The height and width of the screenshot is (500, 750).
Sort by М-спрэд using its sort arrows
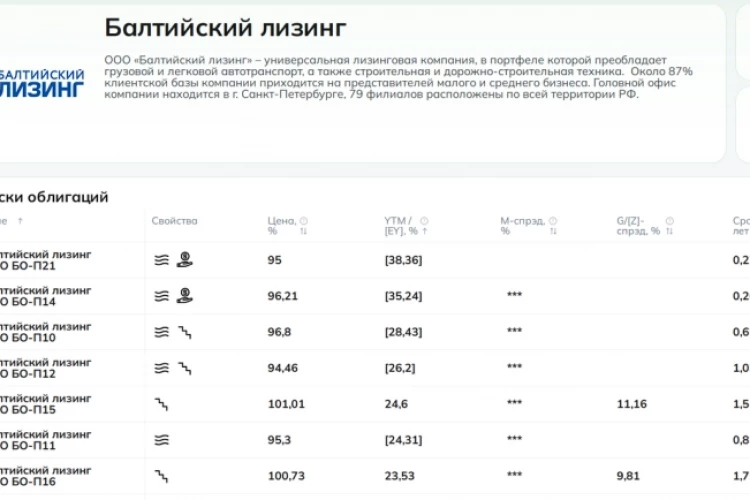(x=553, y=231)
